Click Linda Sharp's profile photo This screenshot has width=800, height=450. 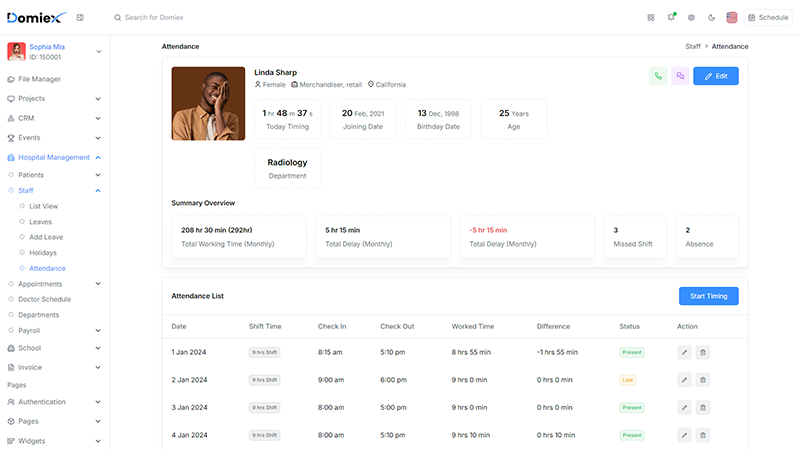pos(208,104)
